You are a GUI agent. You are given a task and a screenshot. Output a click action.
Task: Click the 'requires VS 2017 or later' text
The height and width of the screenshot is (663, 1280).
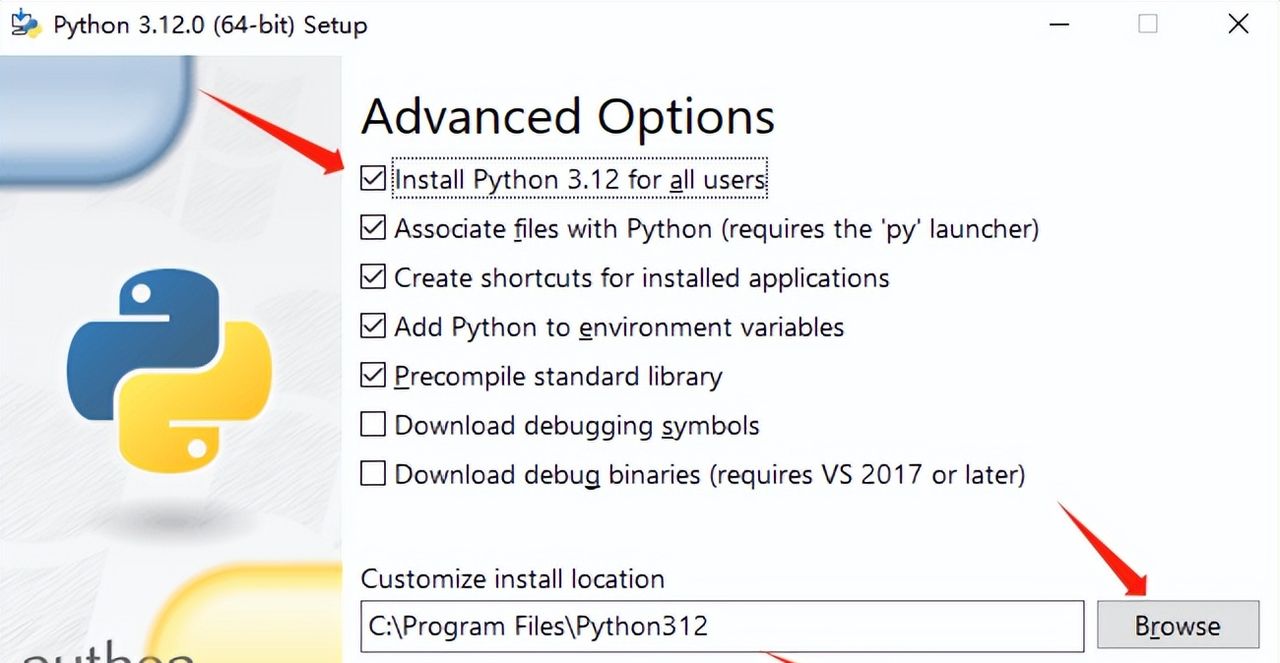(868, 474)
